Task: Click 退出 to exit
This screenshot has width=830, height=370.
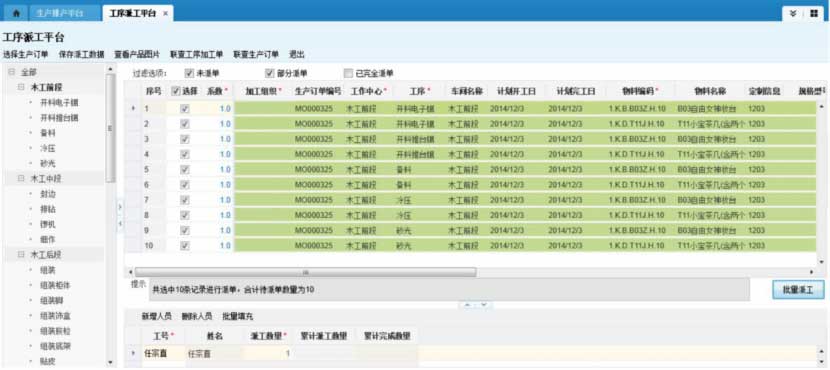Action: pyautogui.click(x=296, y=54)
